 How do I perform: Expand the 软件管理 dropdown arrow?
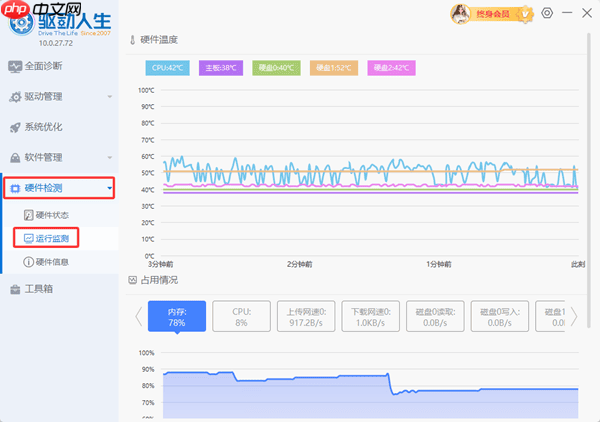coord(110,157)
